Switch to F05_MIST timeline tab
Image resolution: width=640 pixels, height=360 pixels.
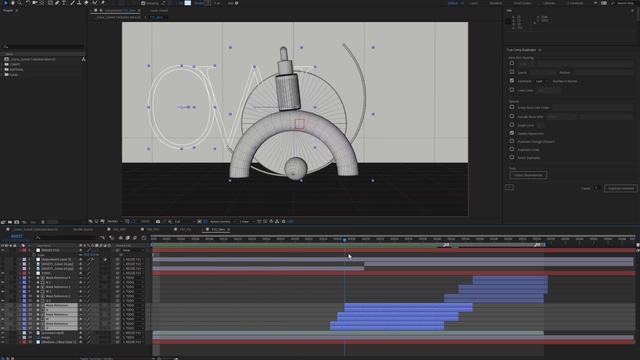click(x=119, y=229)
